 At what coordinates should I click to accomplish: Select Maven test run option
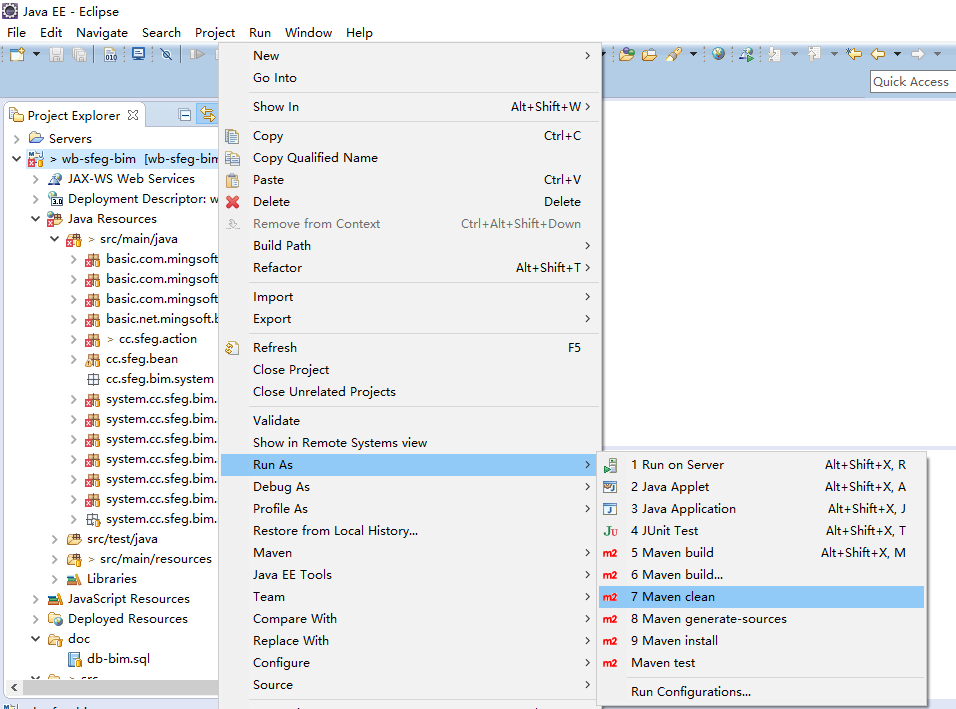point(762,663)
